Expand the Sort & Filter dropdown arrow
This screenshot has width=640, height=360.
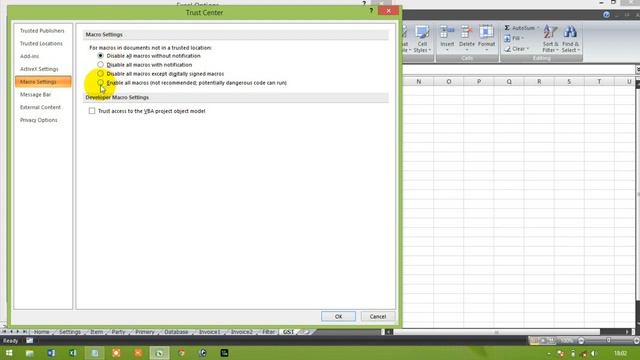(558, 50)
